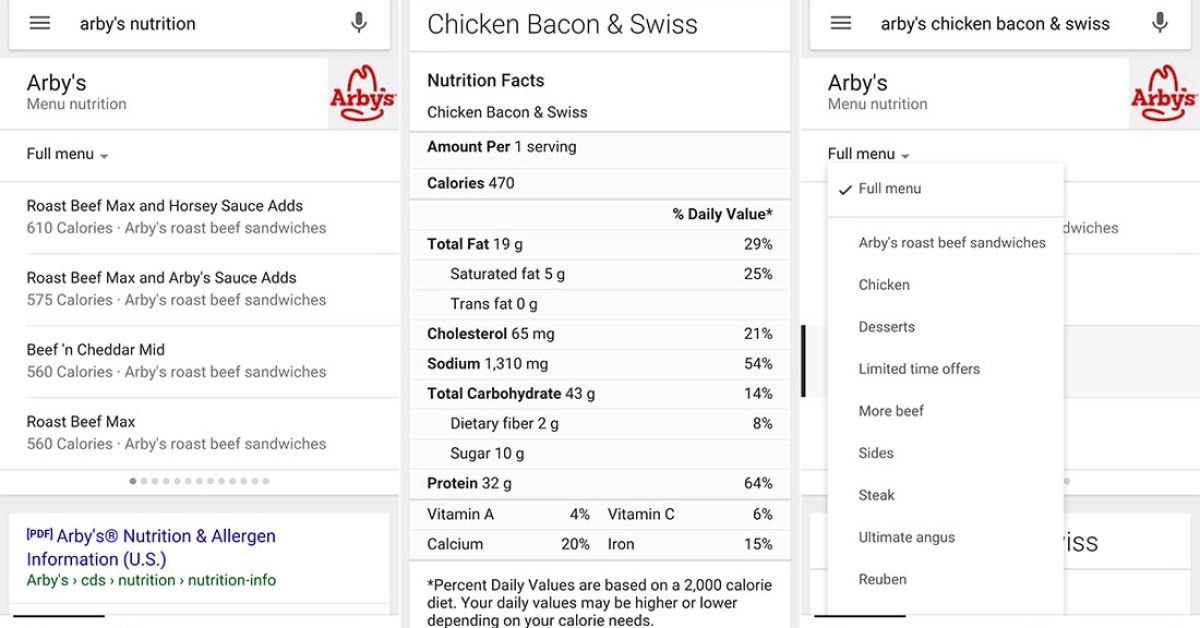Image resolution: width=1200 pixels, height=628 pixels.
Task: Choose "Desserts" category in dropdown
Action: (886, 327)
